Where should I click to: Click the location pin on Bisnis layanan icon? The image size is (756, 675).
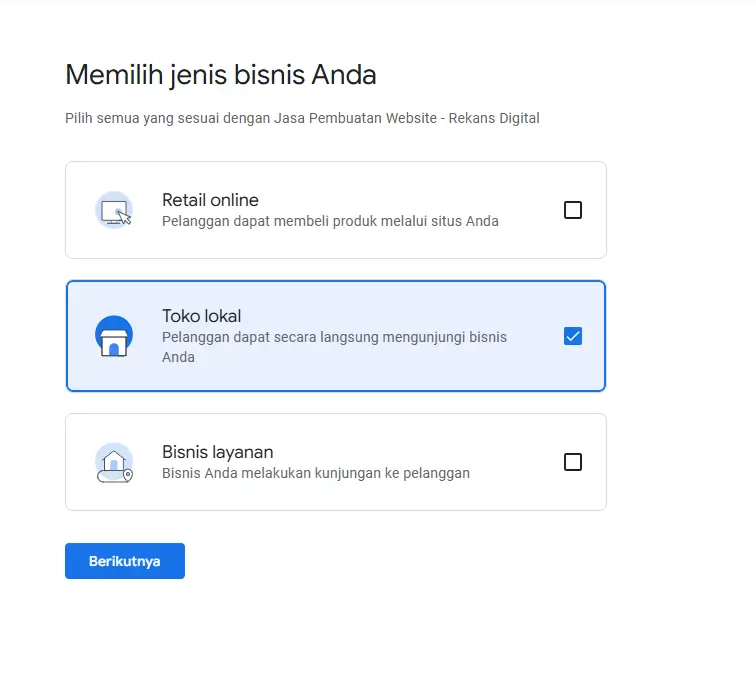click(x=128, y=475)
